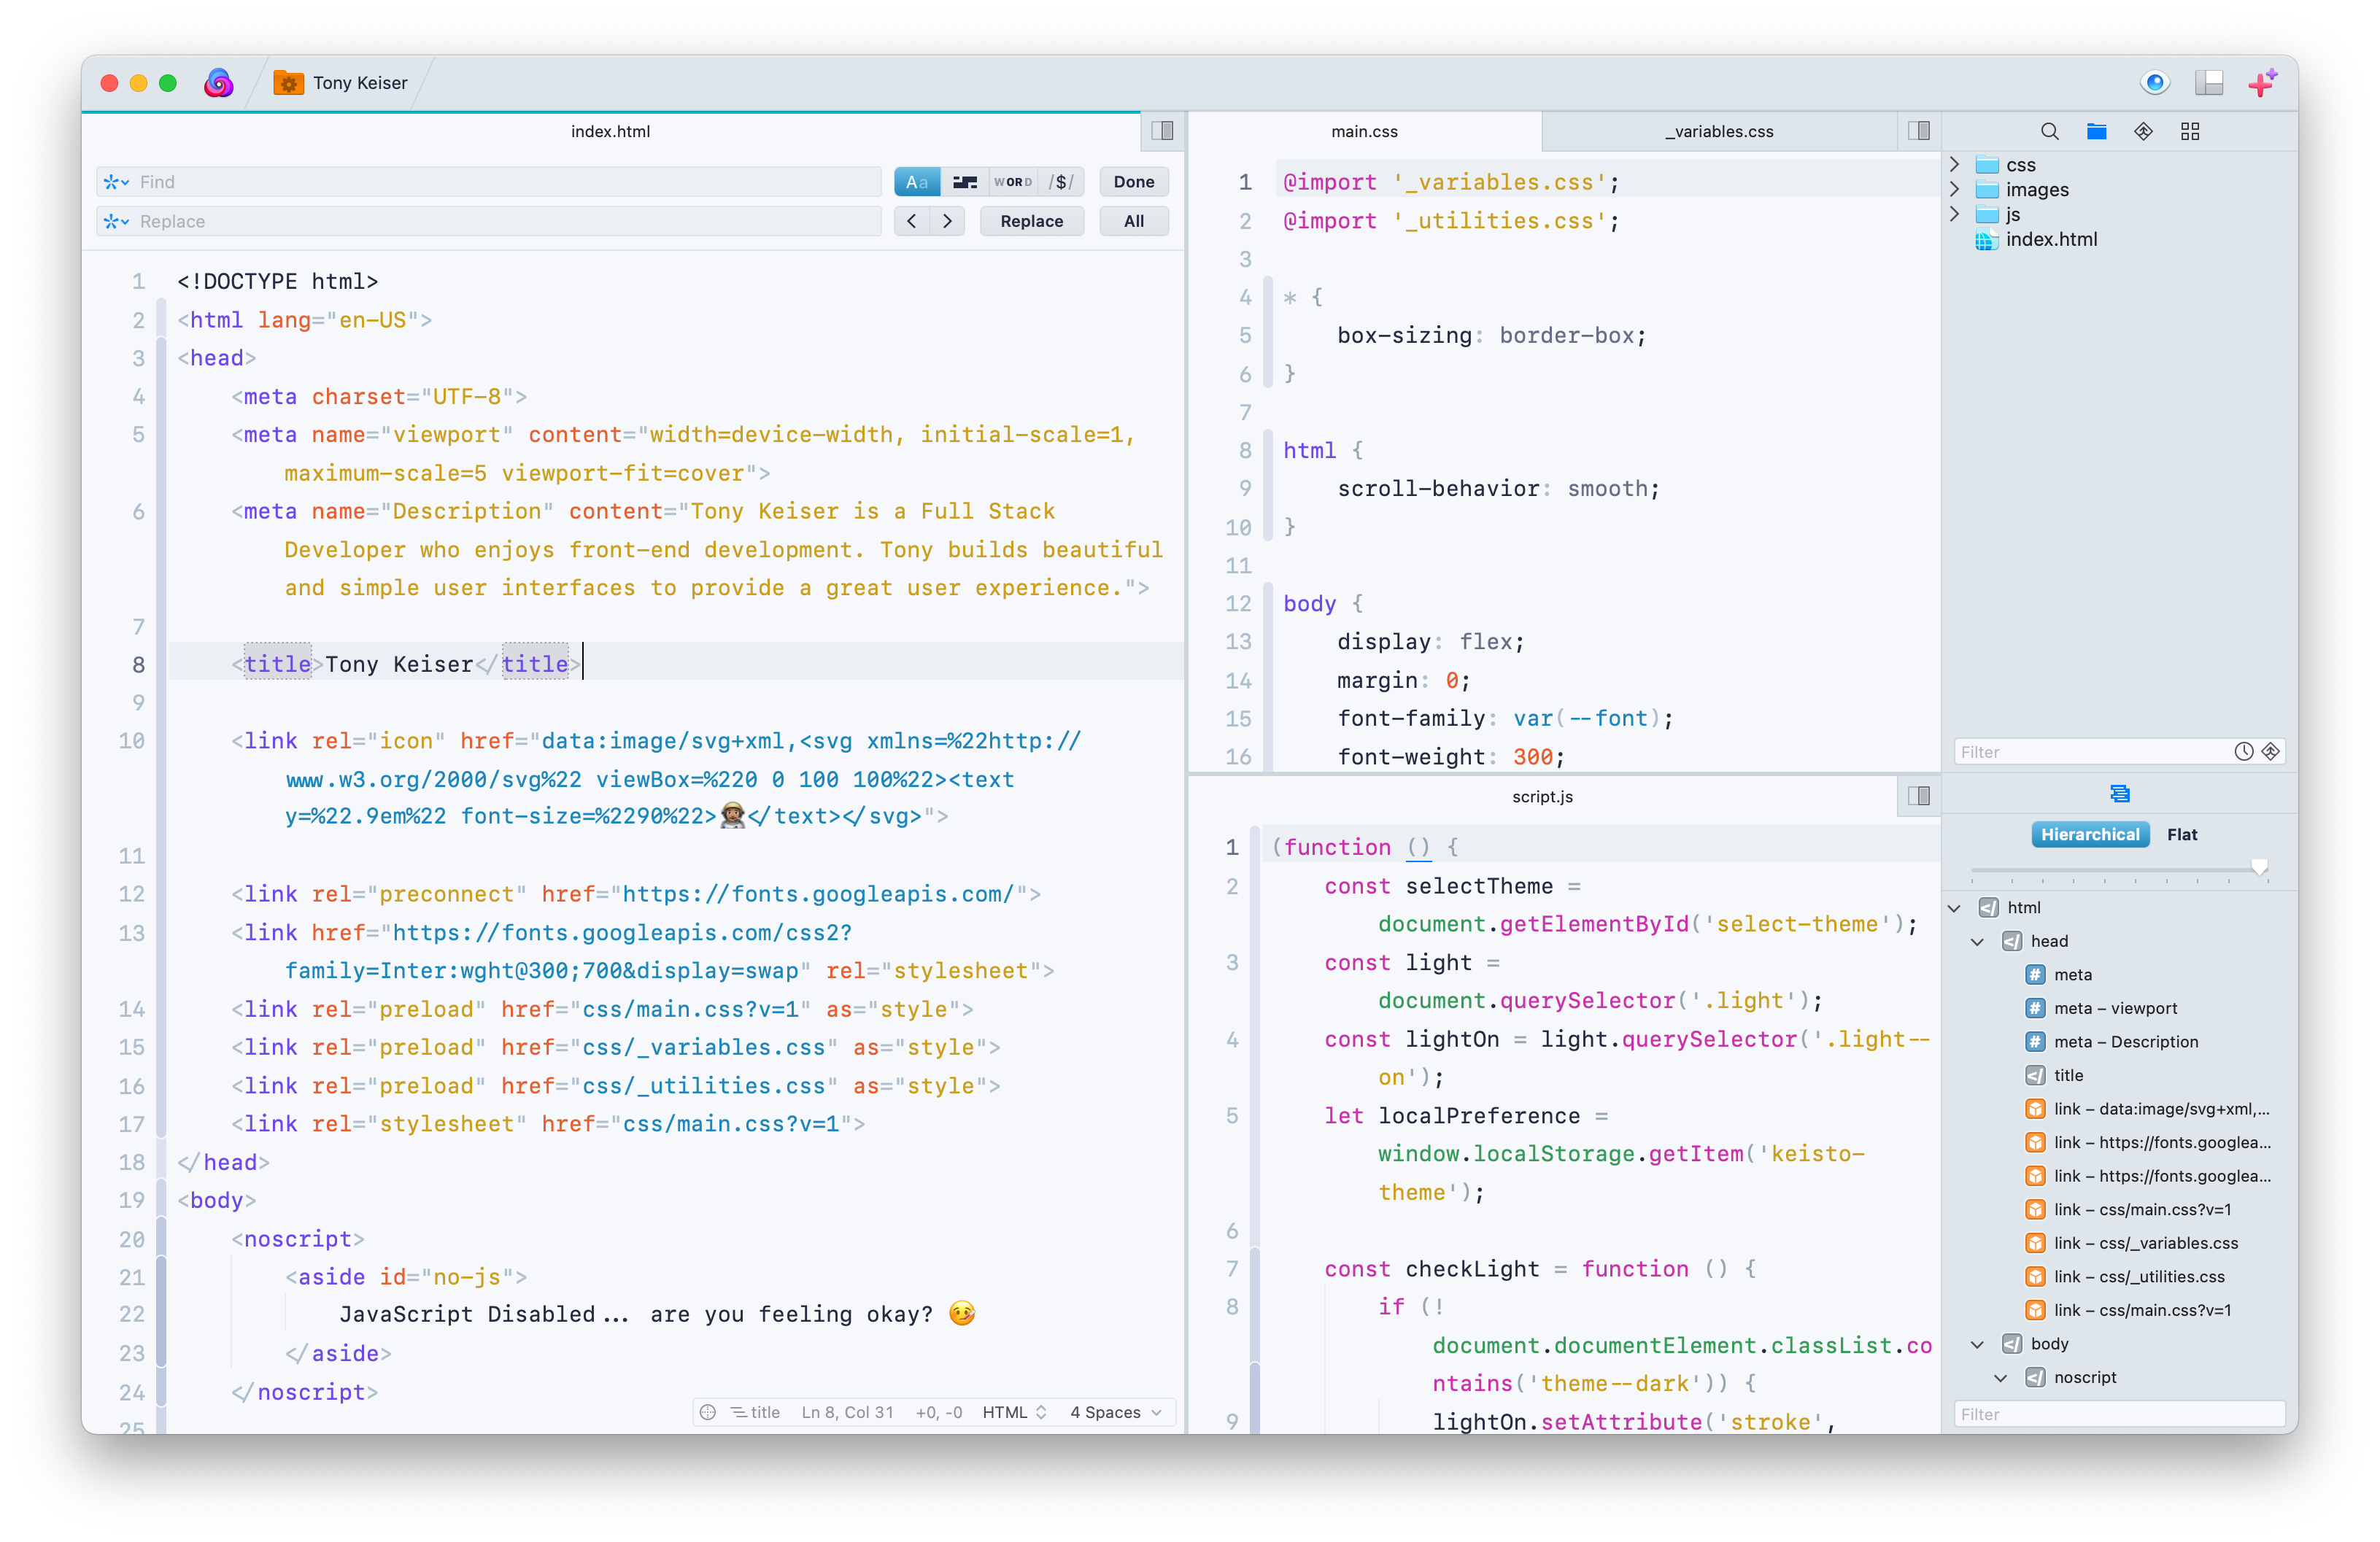Click split pane icon beside index.html tab

[x=1162, y=131]
